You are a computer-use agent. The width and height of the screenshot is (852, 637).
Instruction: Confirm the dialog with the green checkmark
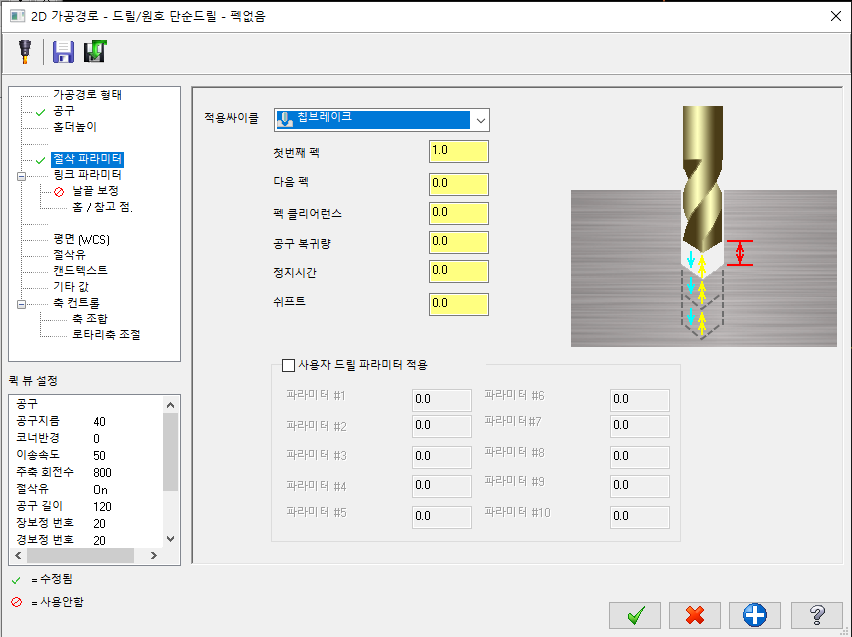(x=635, y=615)
